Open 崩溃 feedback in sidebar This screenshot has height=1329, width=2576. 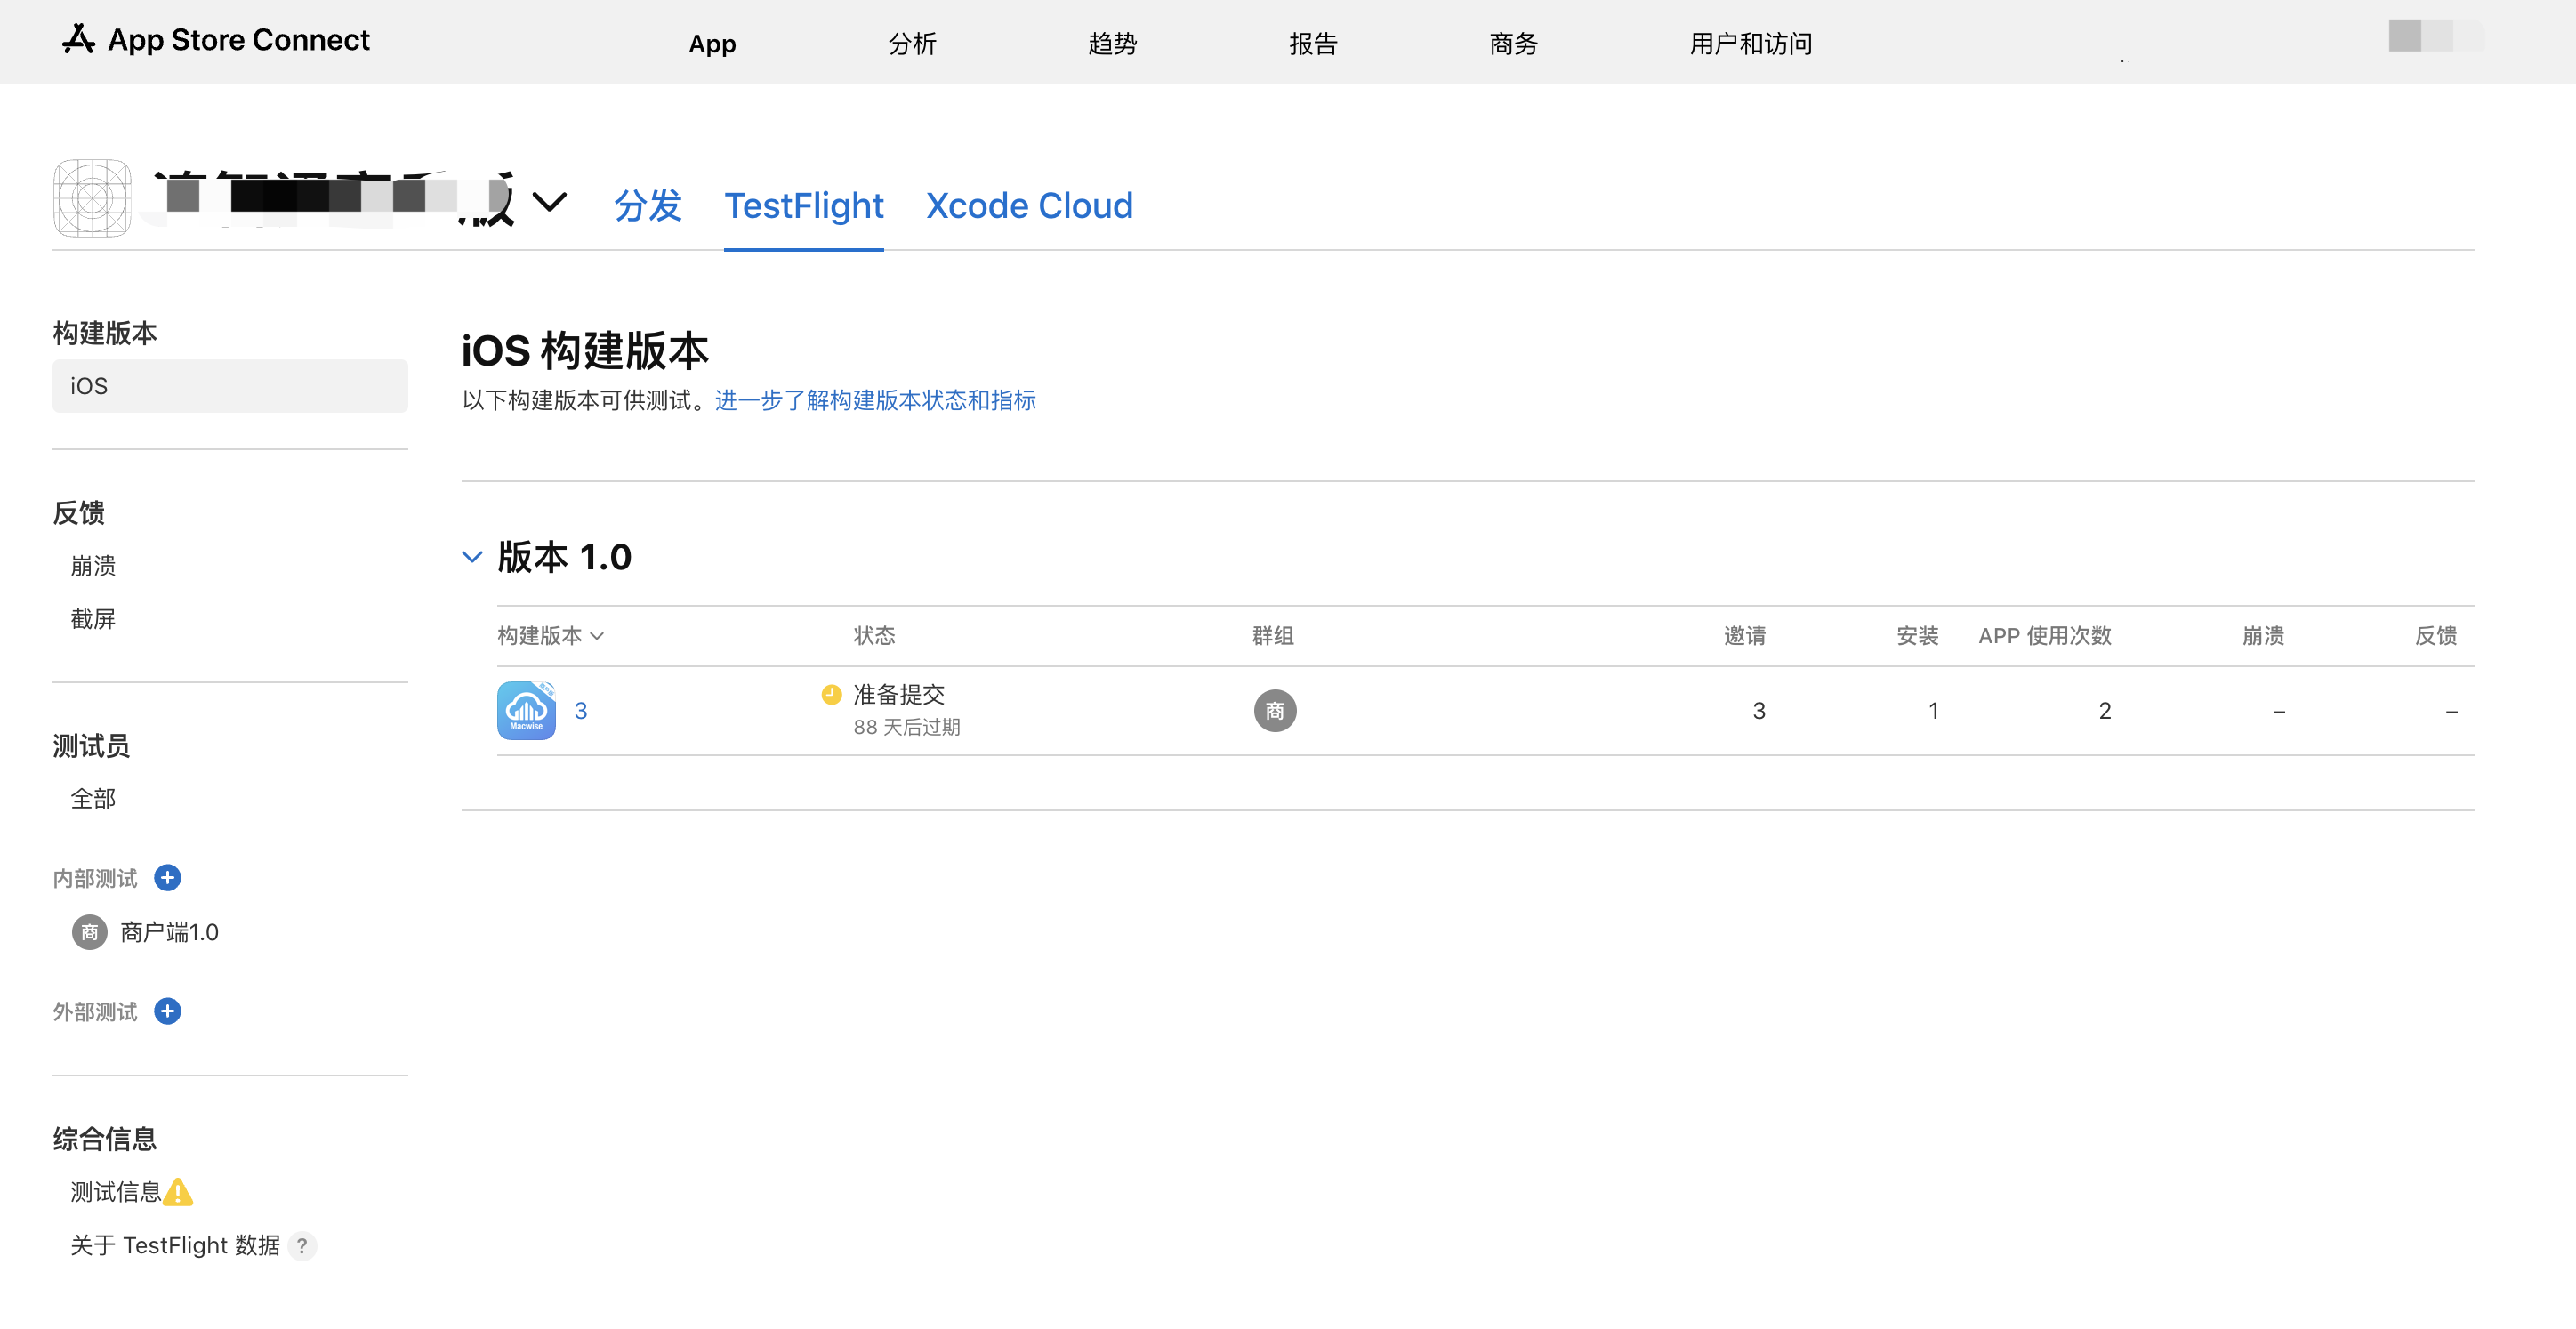click(93, 566)
